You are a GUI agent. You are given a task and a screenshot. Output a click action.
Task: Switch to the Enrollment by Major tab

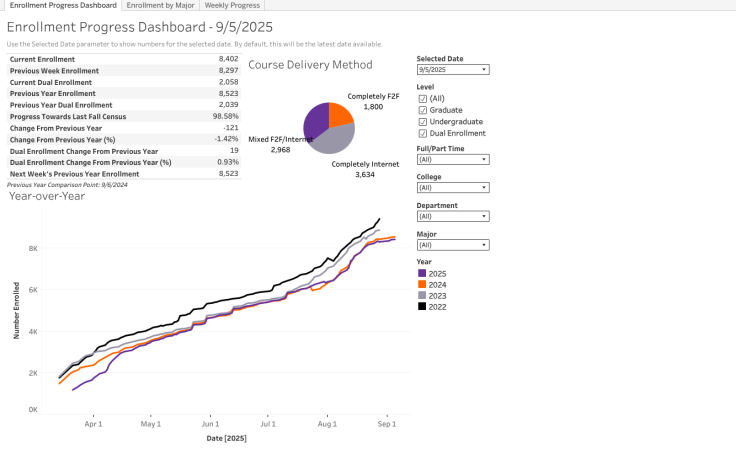159,6
